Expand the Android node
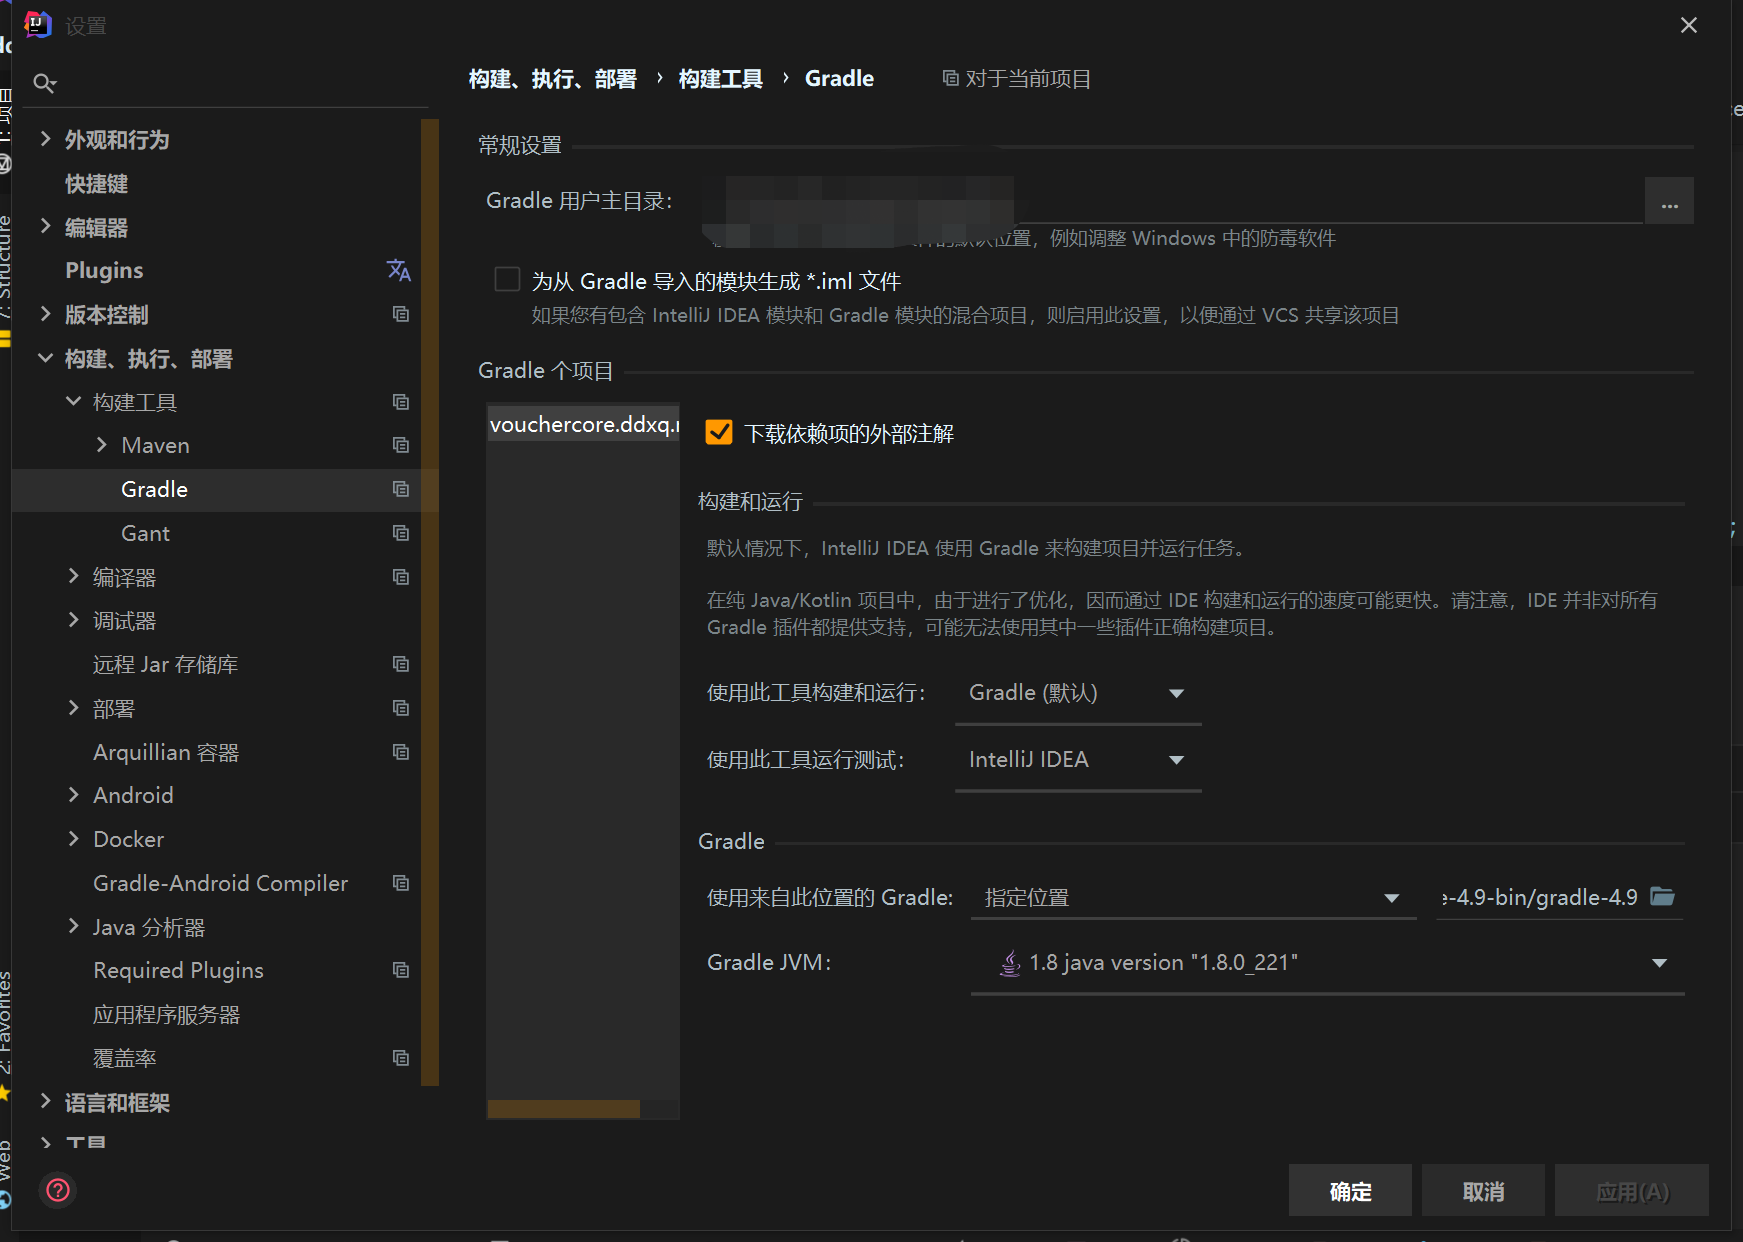The height and width of the screenshot is (1242, 1743). tap(73, 795)
